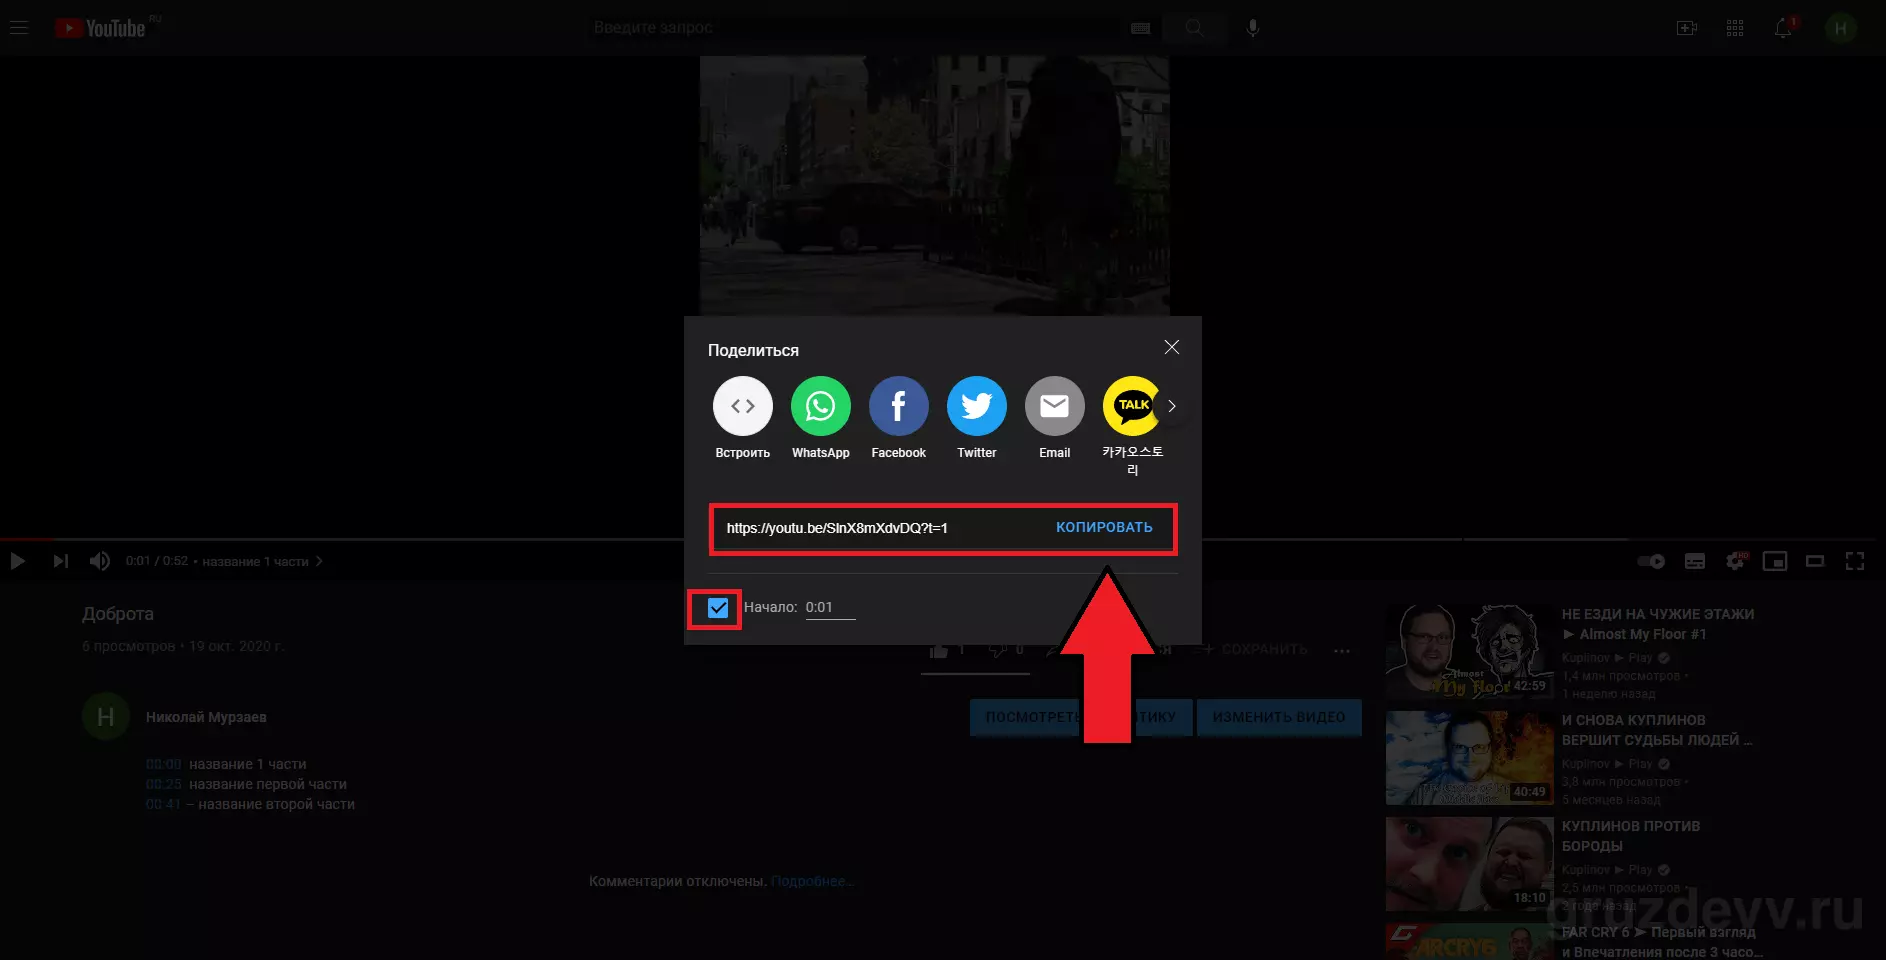Jump to timestamp 00:25
Screen dimensions: 1886x960
163,784
